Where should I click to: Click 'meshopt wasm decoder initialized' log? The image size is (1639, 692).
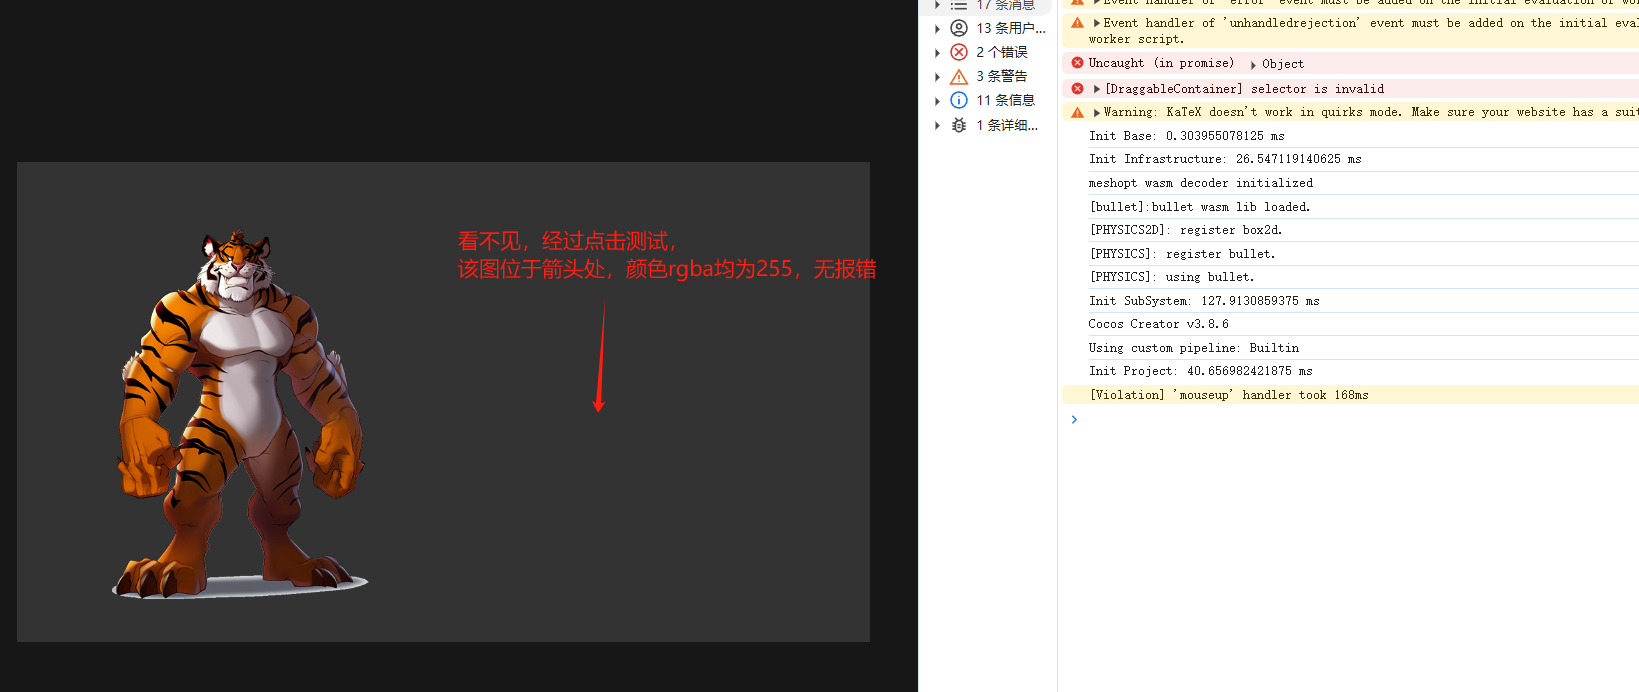click(x=1200, y=183)
